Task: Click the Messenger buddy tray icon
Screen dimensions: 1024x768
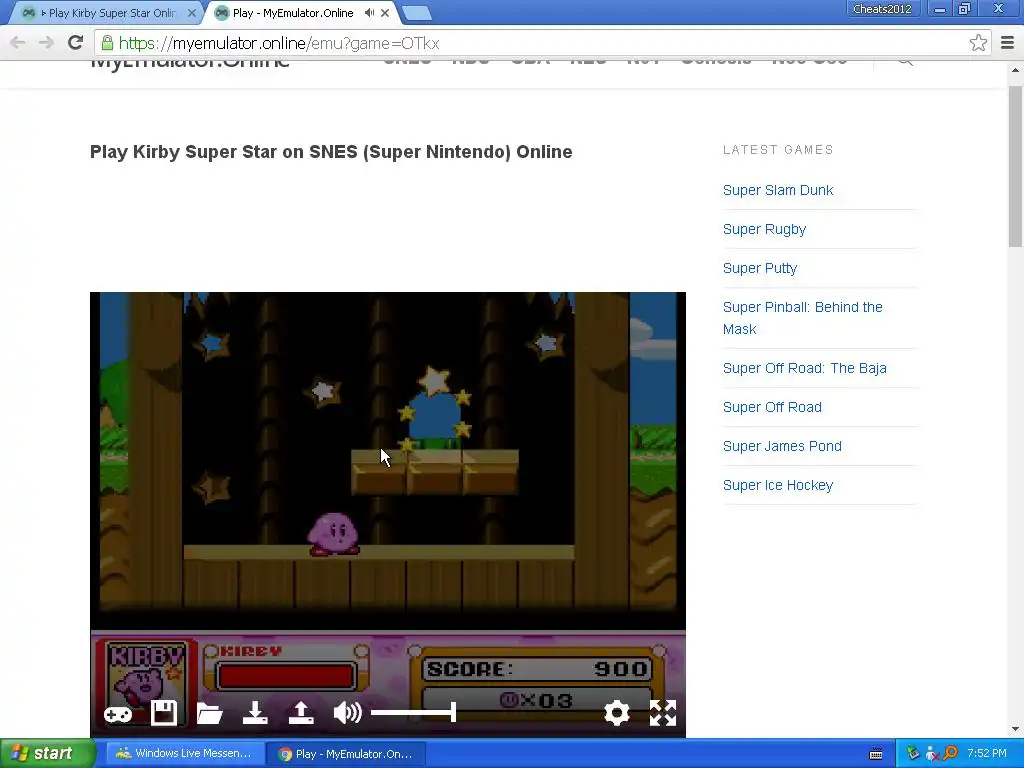Action: click(x=932, y=754)
